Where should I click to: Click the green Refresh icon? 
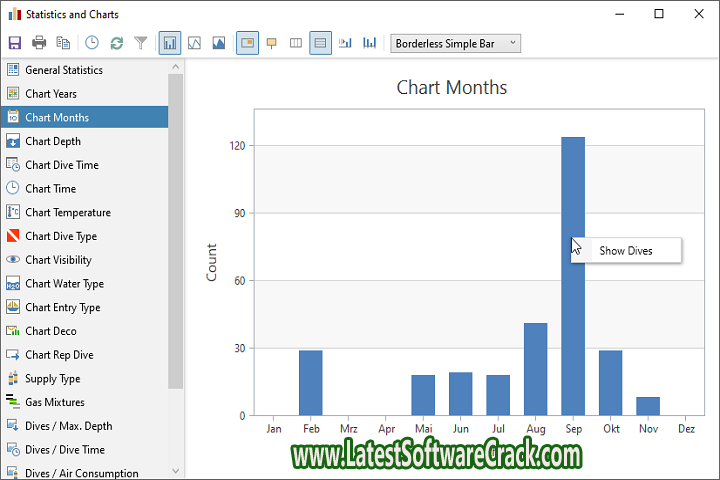tap(117, 43)
